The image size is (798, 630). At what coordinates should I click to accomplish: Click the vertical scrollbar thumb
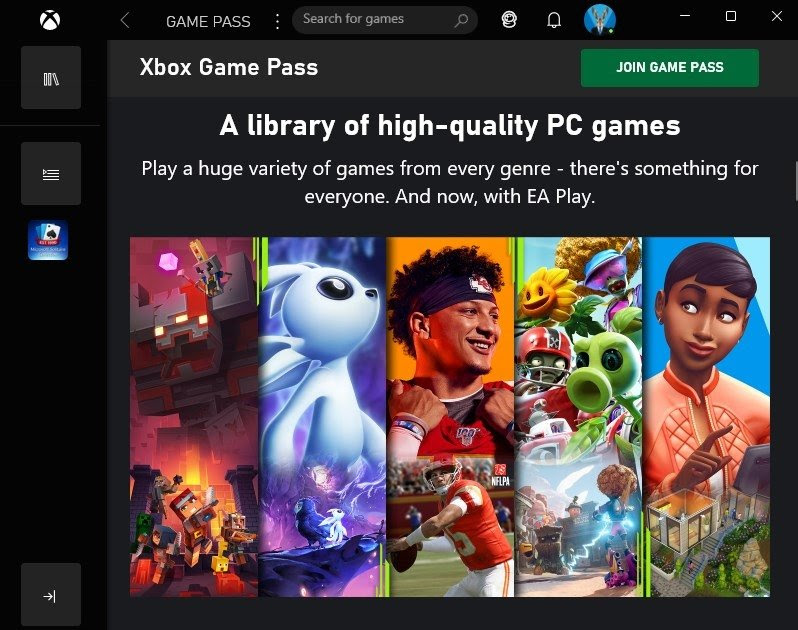796,181
